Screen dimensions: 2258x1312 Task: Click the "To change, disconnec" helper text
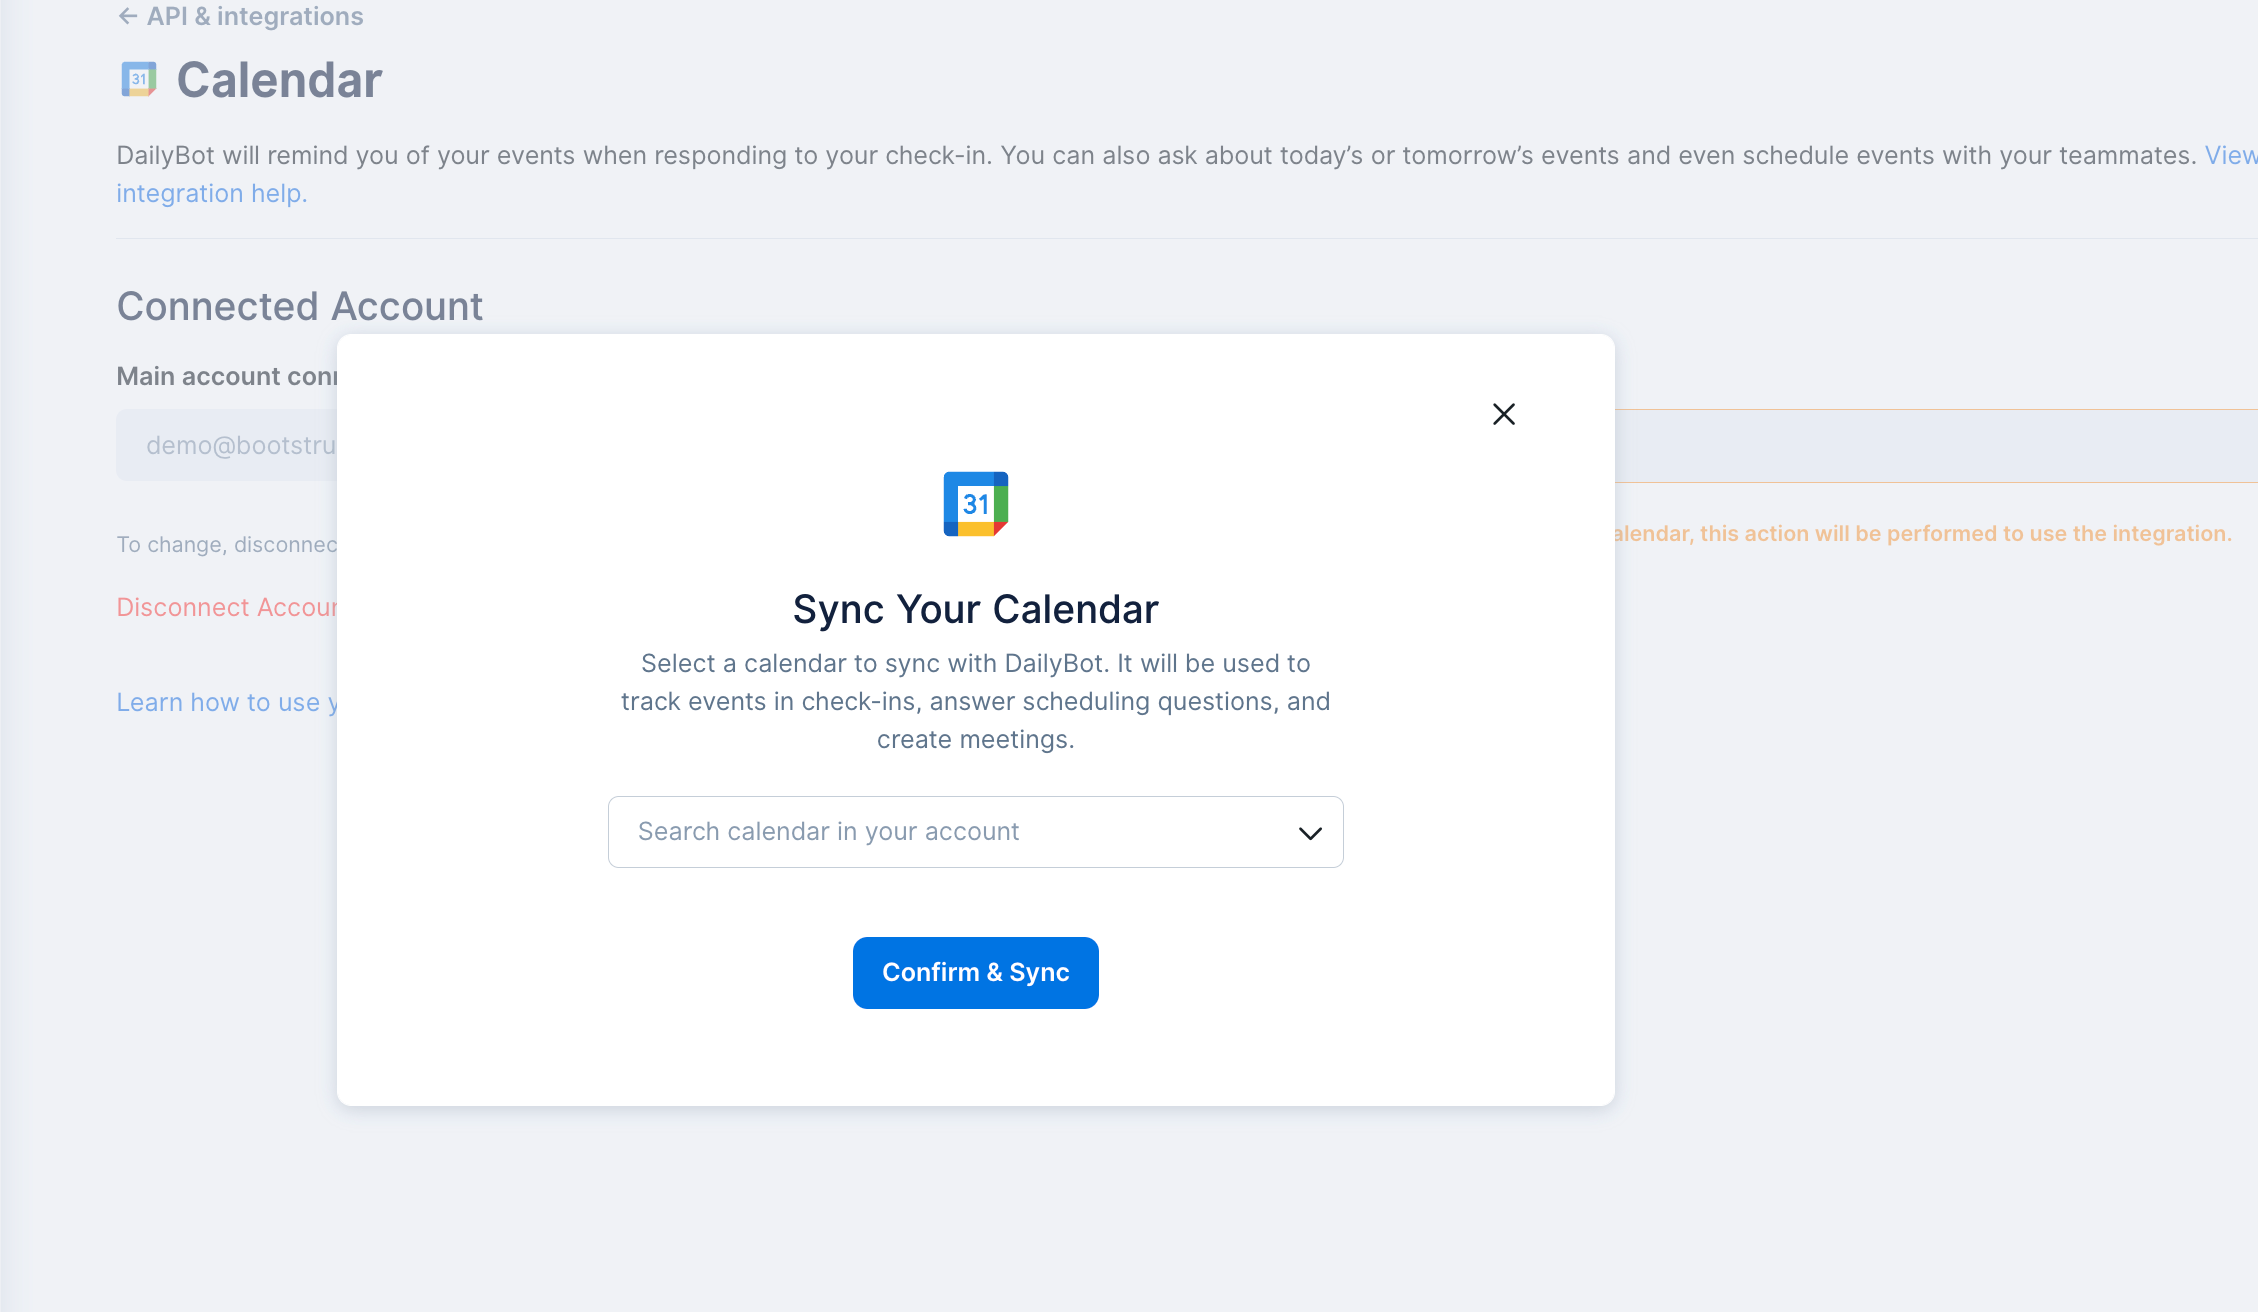227,544
